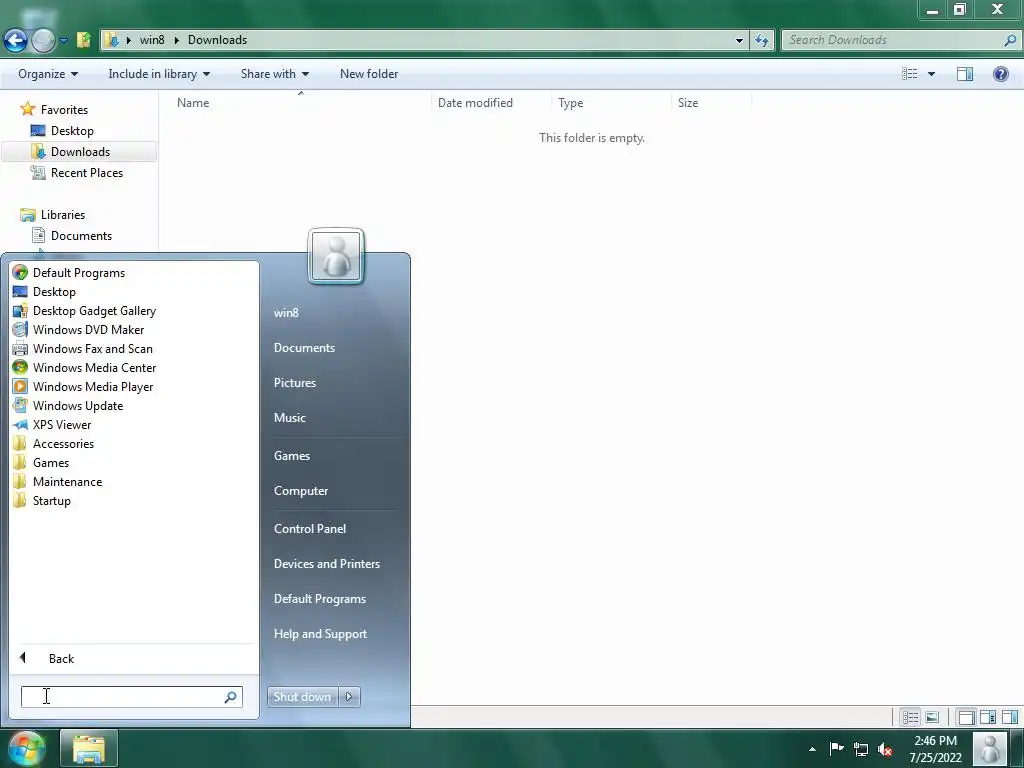1024x768 pixels.
Task: Expand the Games program folder
Action: [51, 462]
